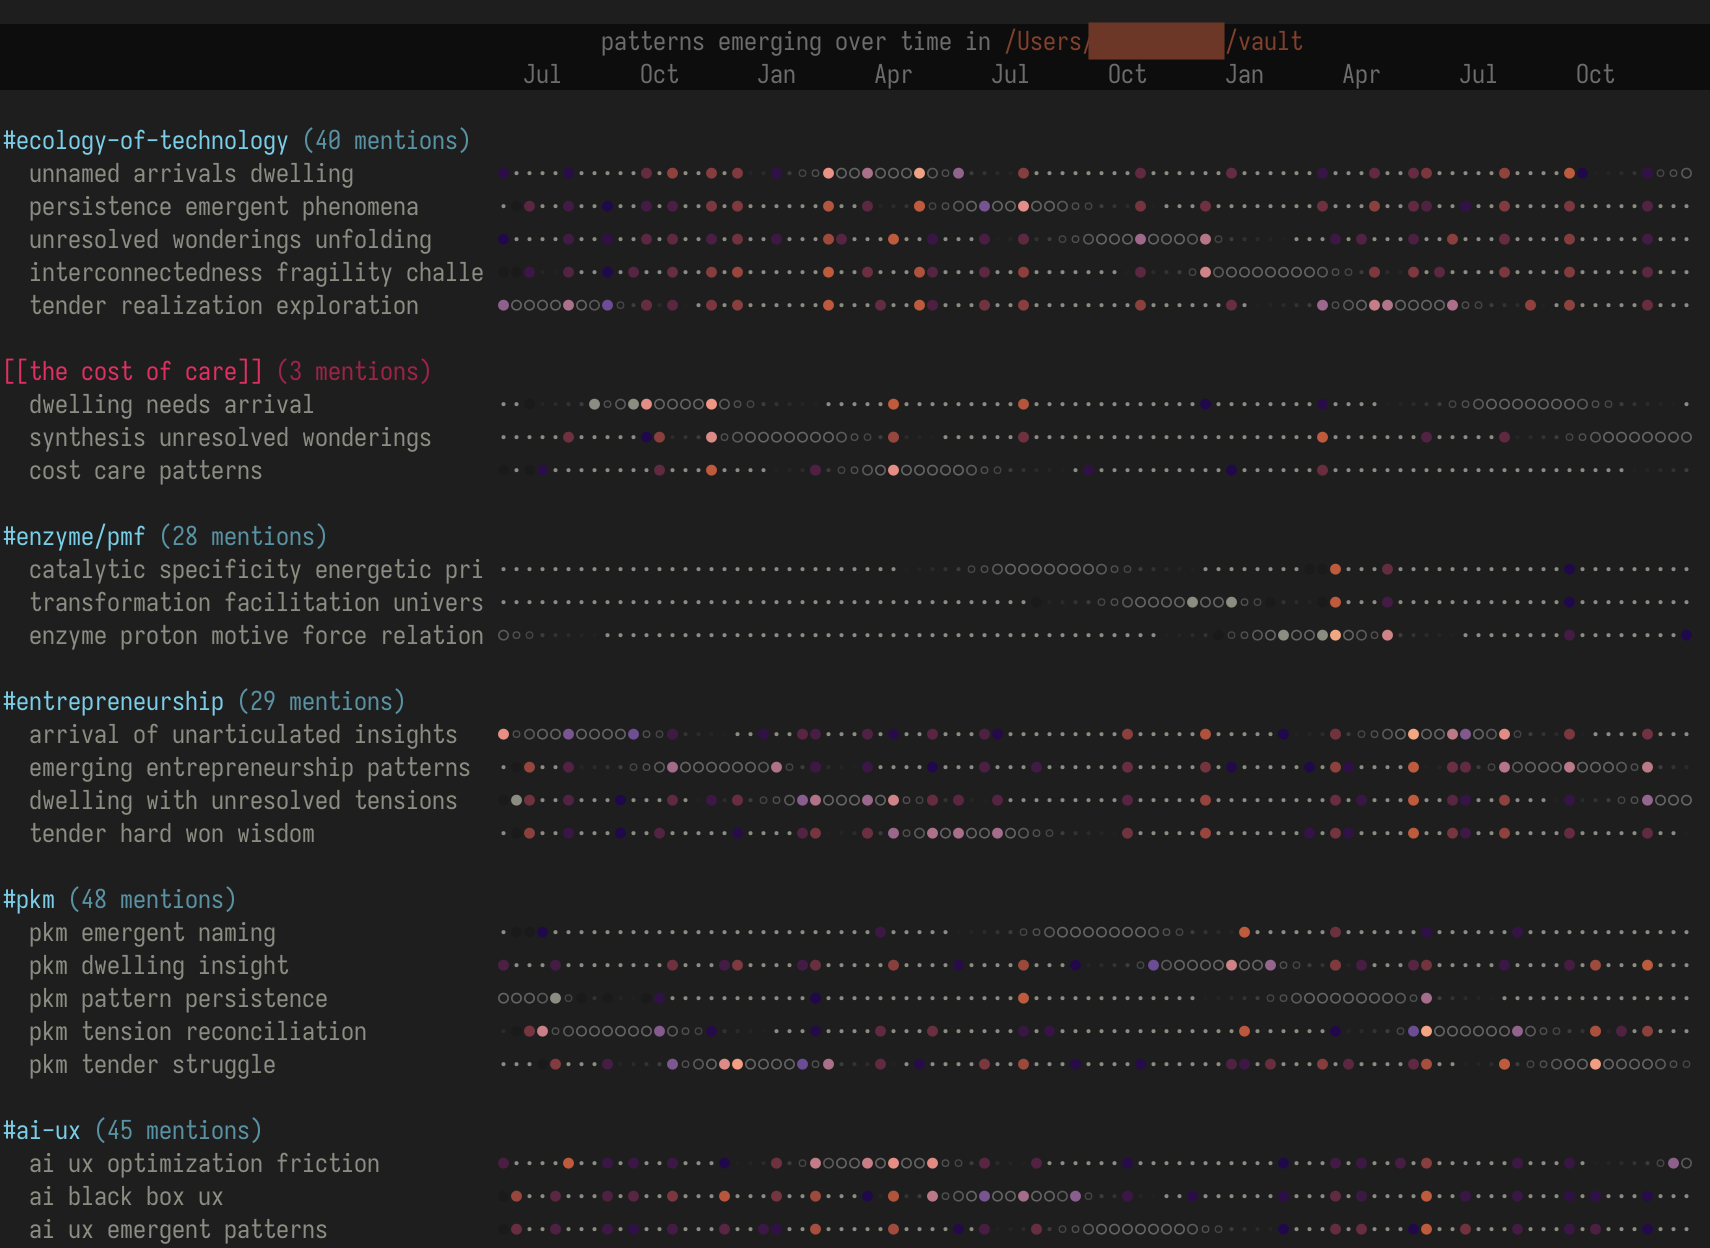Select the 'pkm tender struggle' row label

click(x=152, y=1065)
